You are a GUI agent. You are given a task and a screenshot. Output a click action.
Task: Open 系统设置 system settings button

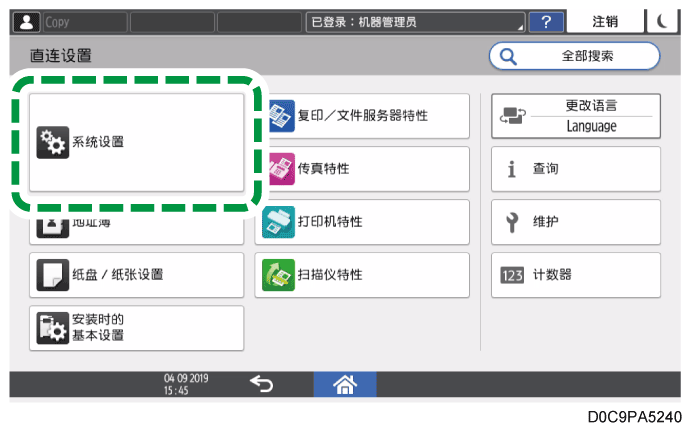[x=136, y=142]
